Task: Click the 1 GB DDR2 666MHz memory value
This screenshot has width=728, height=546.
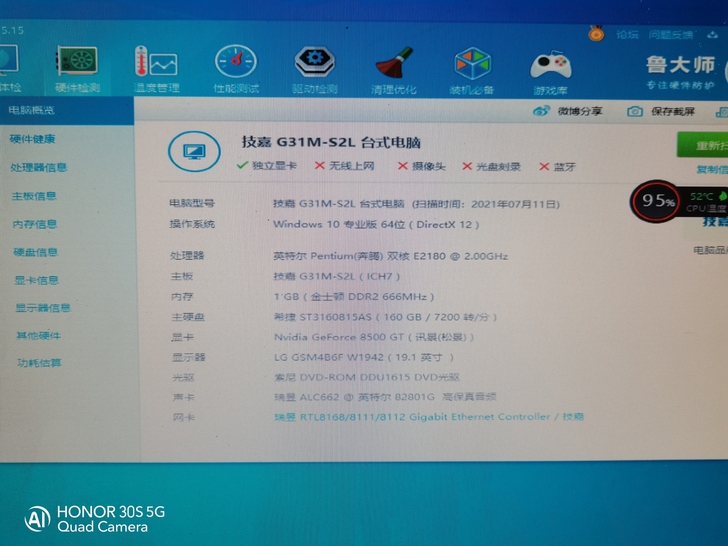Action: click(x=354, y=296)
